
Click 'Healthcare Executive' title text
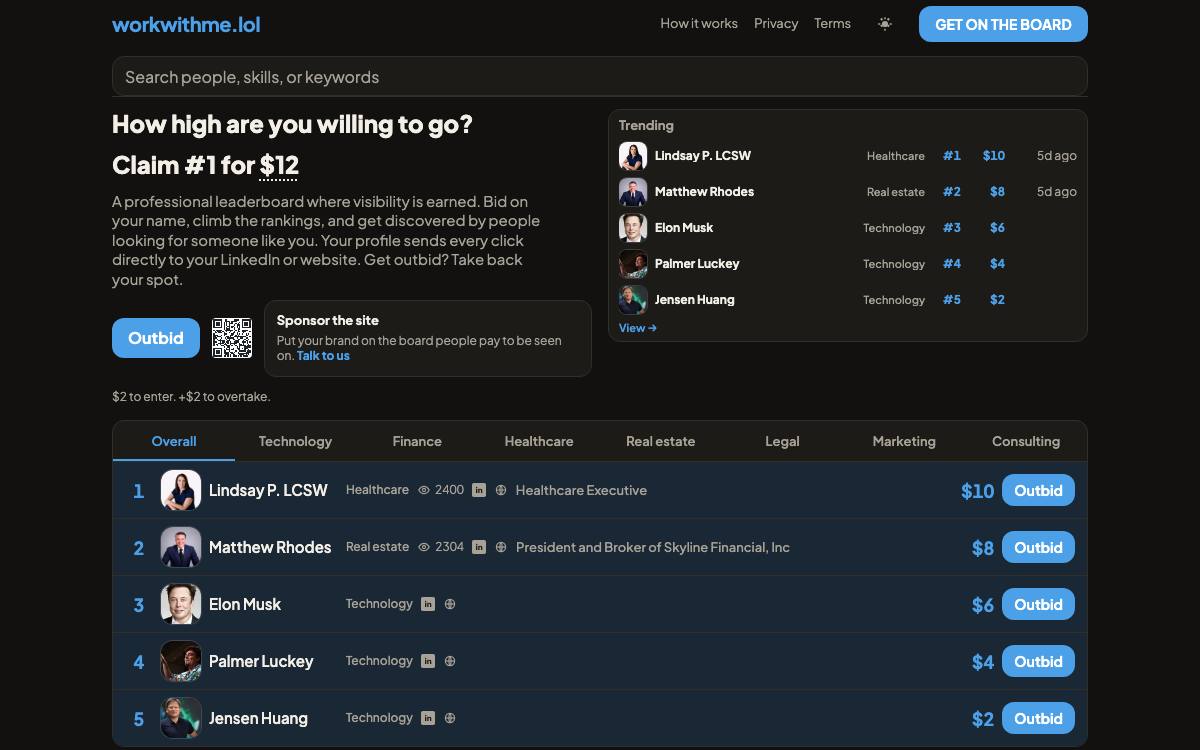(x=581, y=490)
